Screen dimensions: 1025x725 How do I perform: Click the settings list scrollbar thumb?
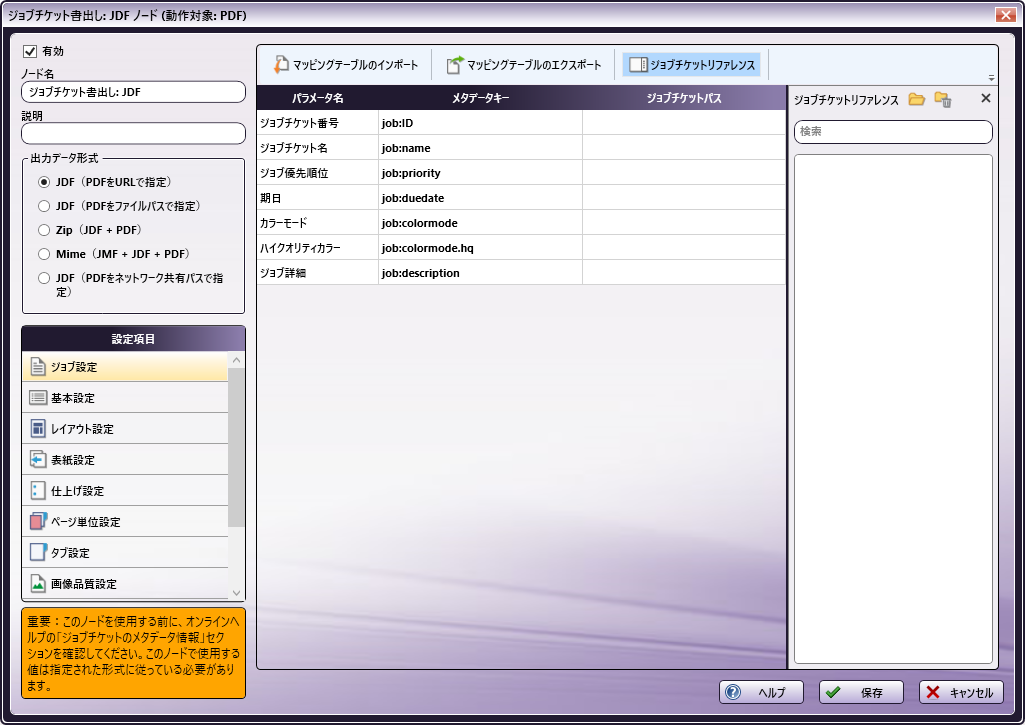(x=237, y=447)
